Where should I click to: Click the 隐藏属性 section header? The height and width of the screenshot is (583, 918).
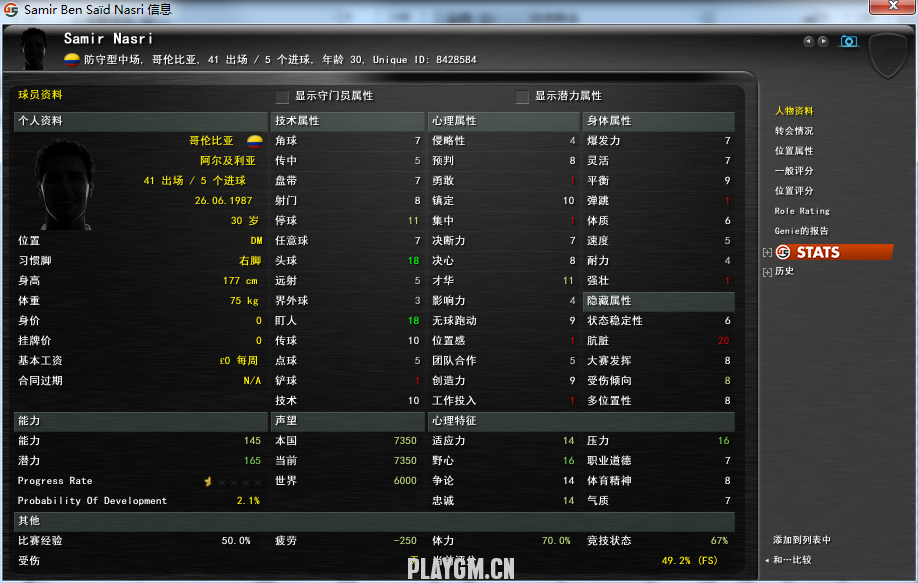pyautogui.click(x=659, y=301)
